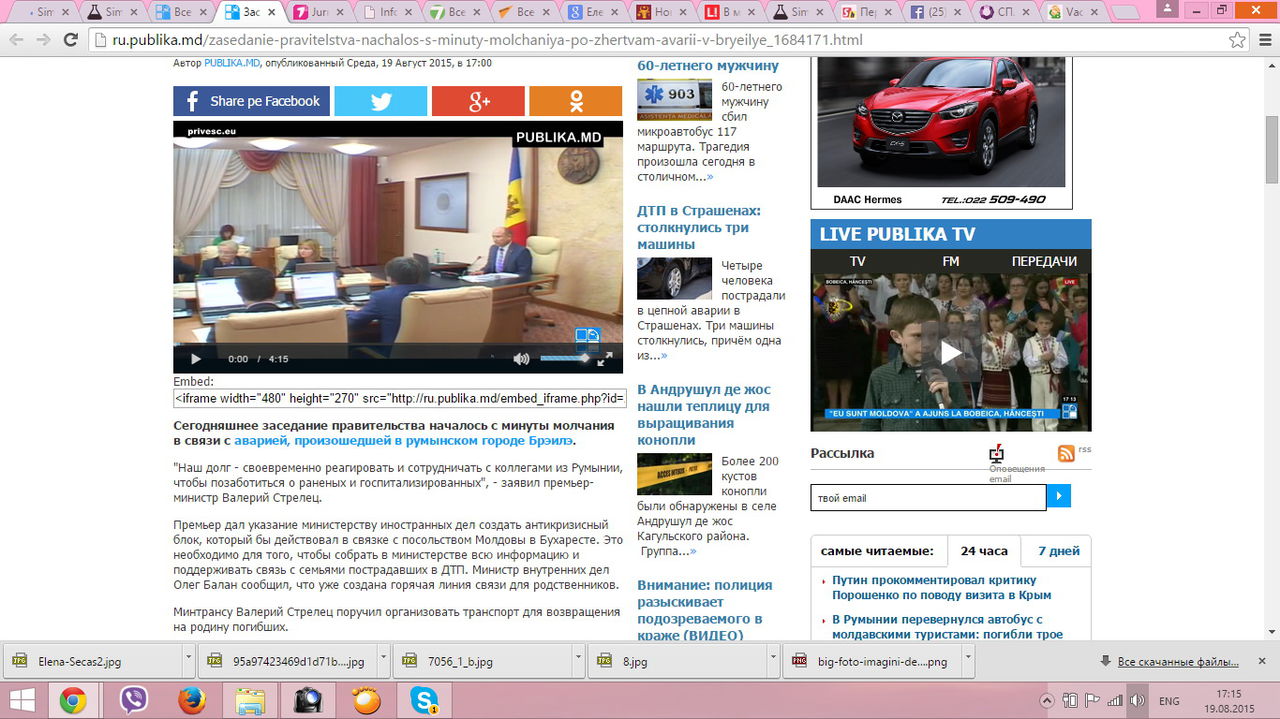Open the ambulance 903 news thumbnail
Screen dimensions: 1280x719
point(674,100)
